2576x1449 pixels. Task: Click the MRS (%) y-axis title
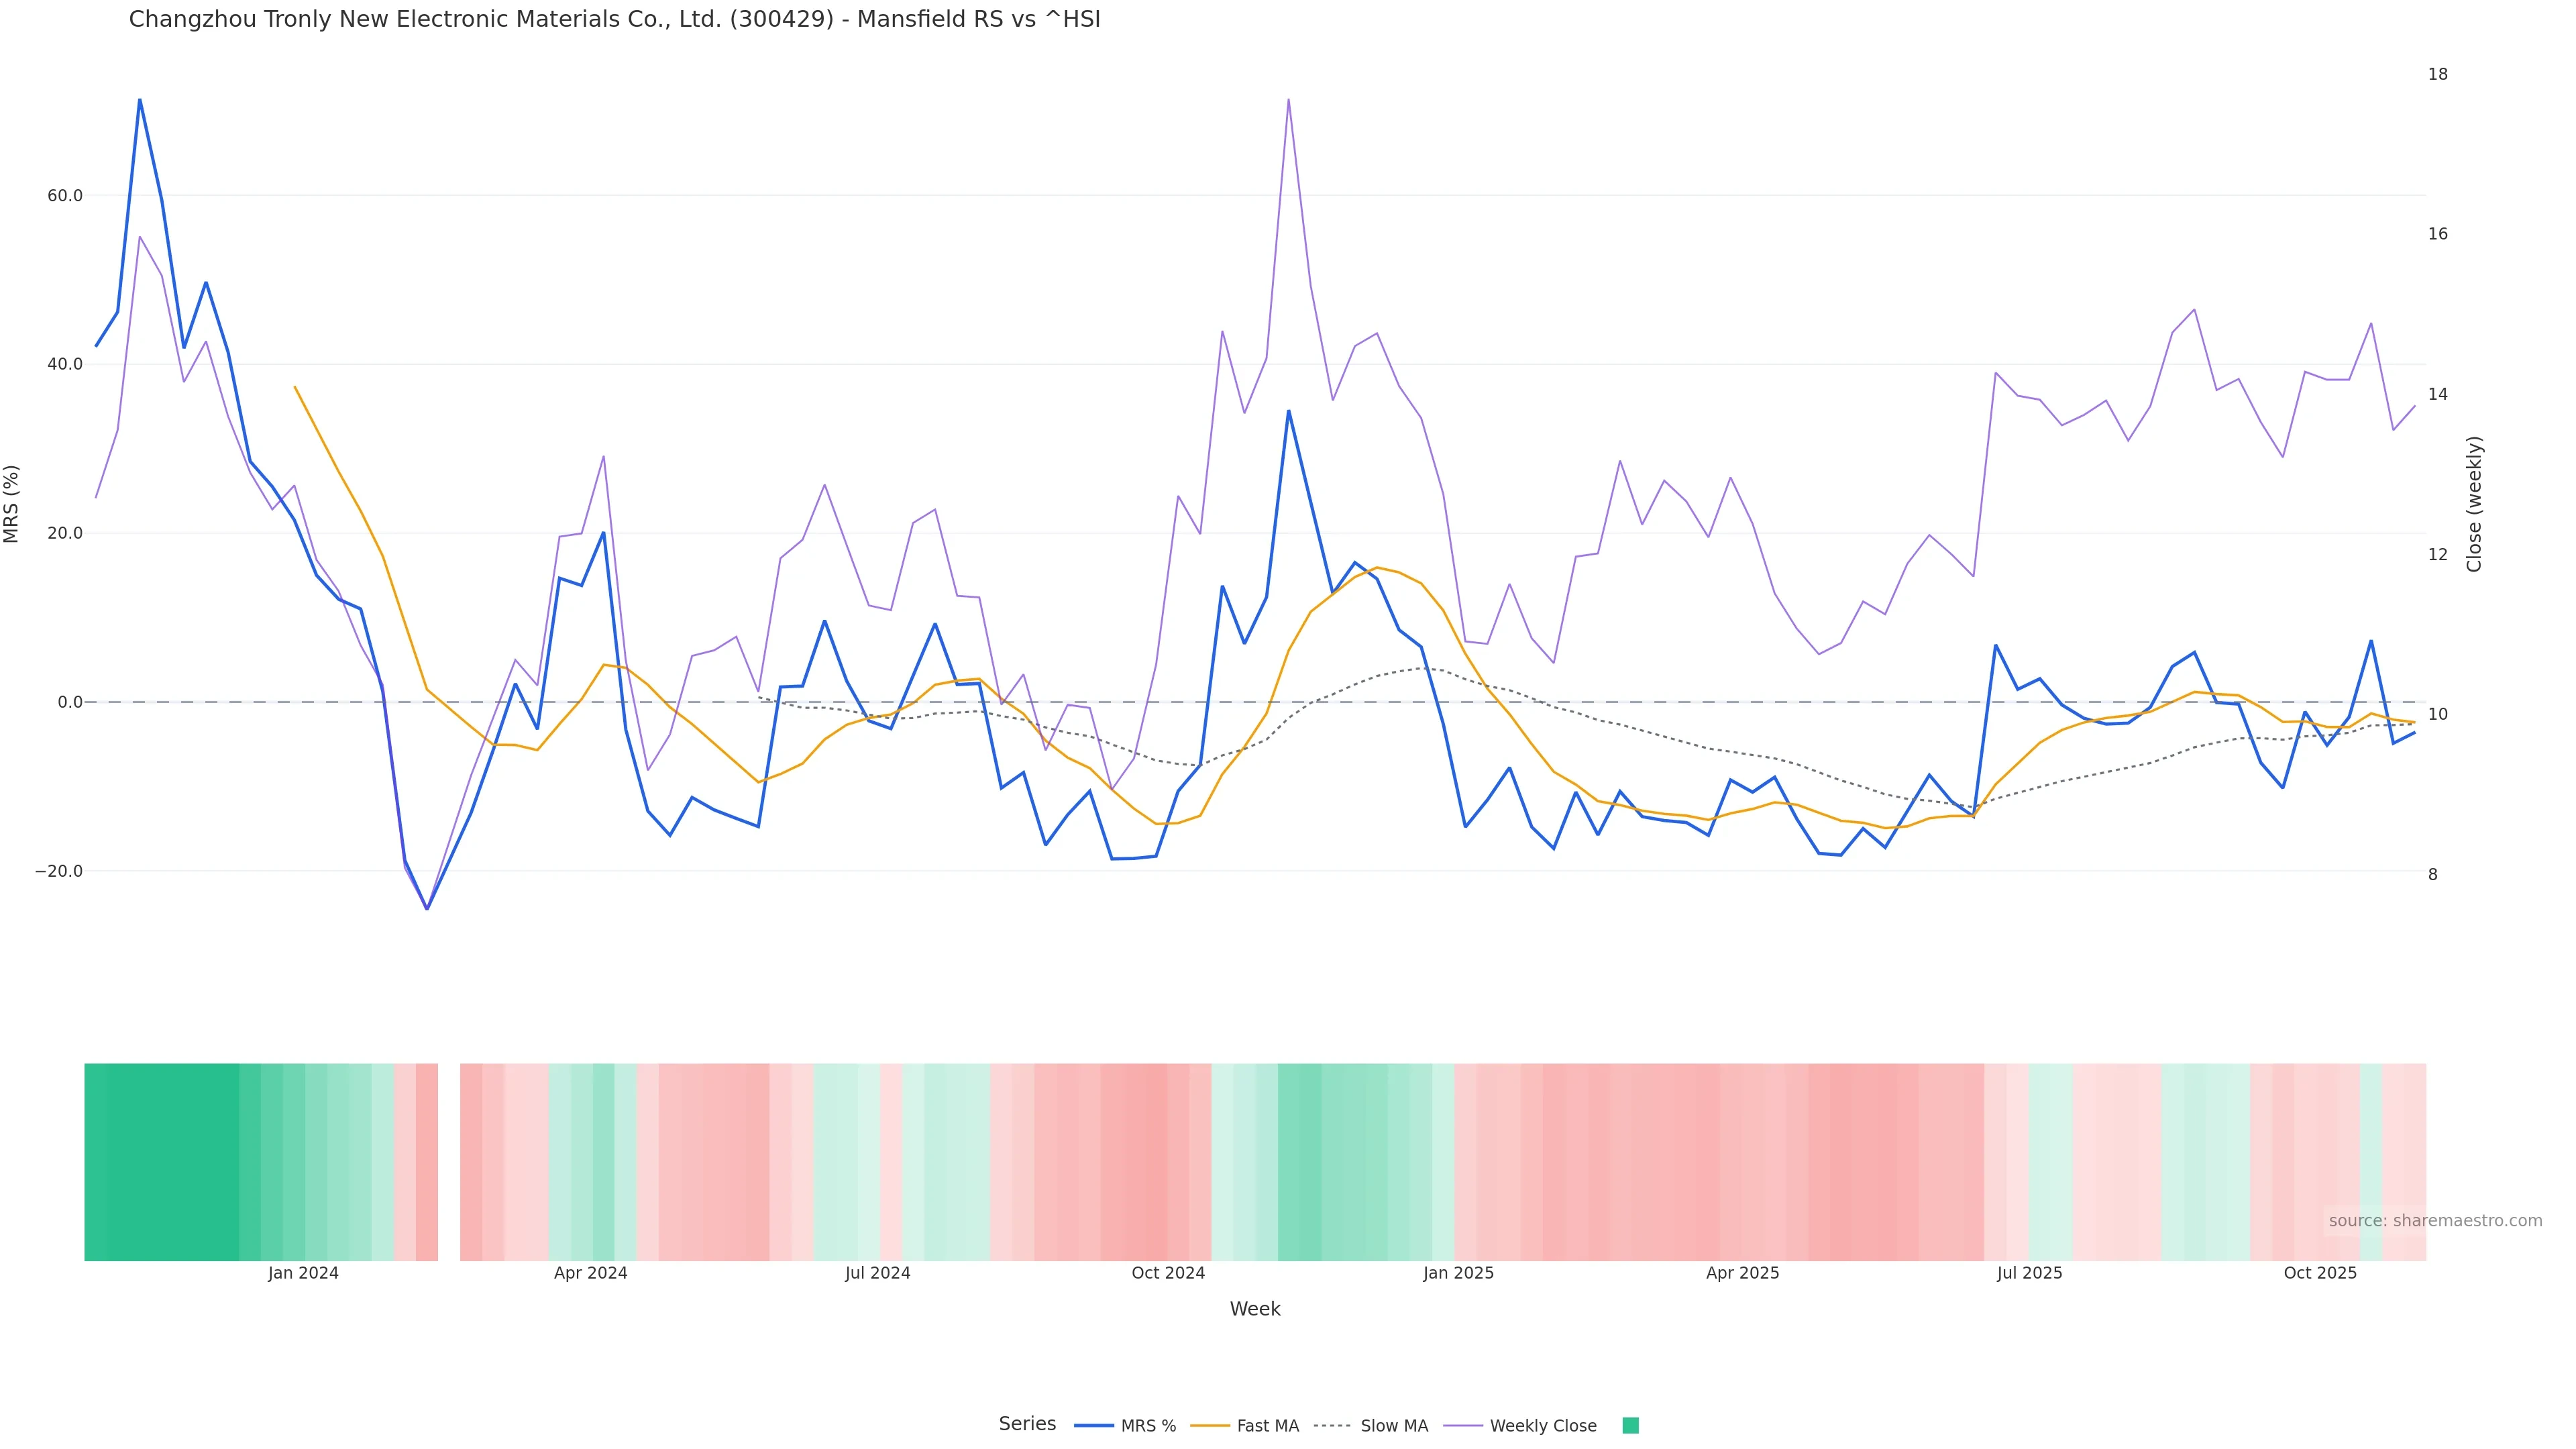pos(12,504)
